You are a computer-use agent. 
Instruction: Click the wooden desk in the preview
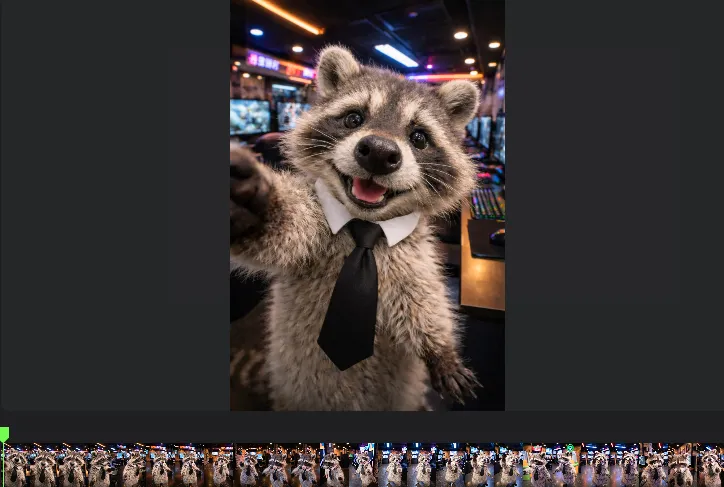click(483, 275)
